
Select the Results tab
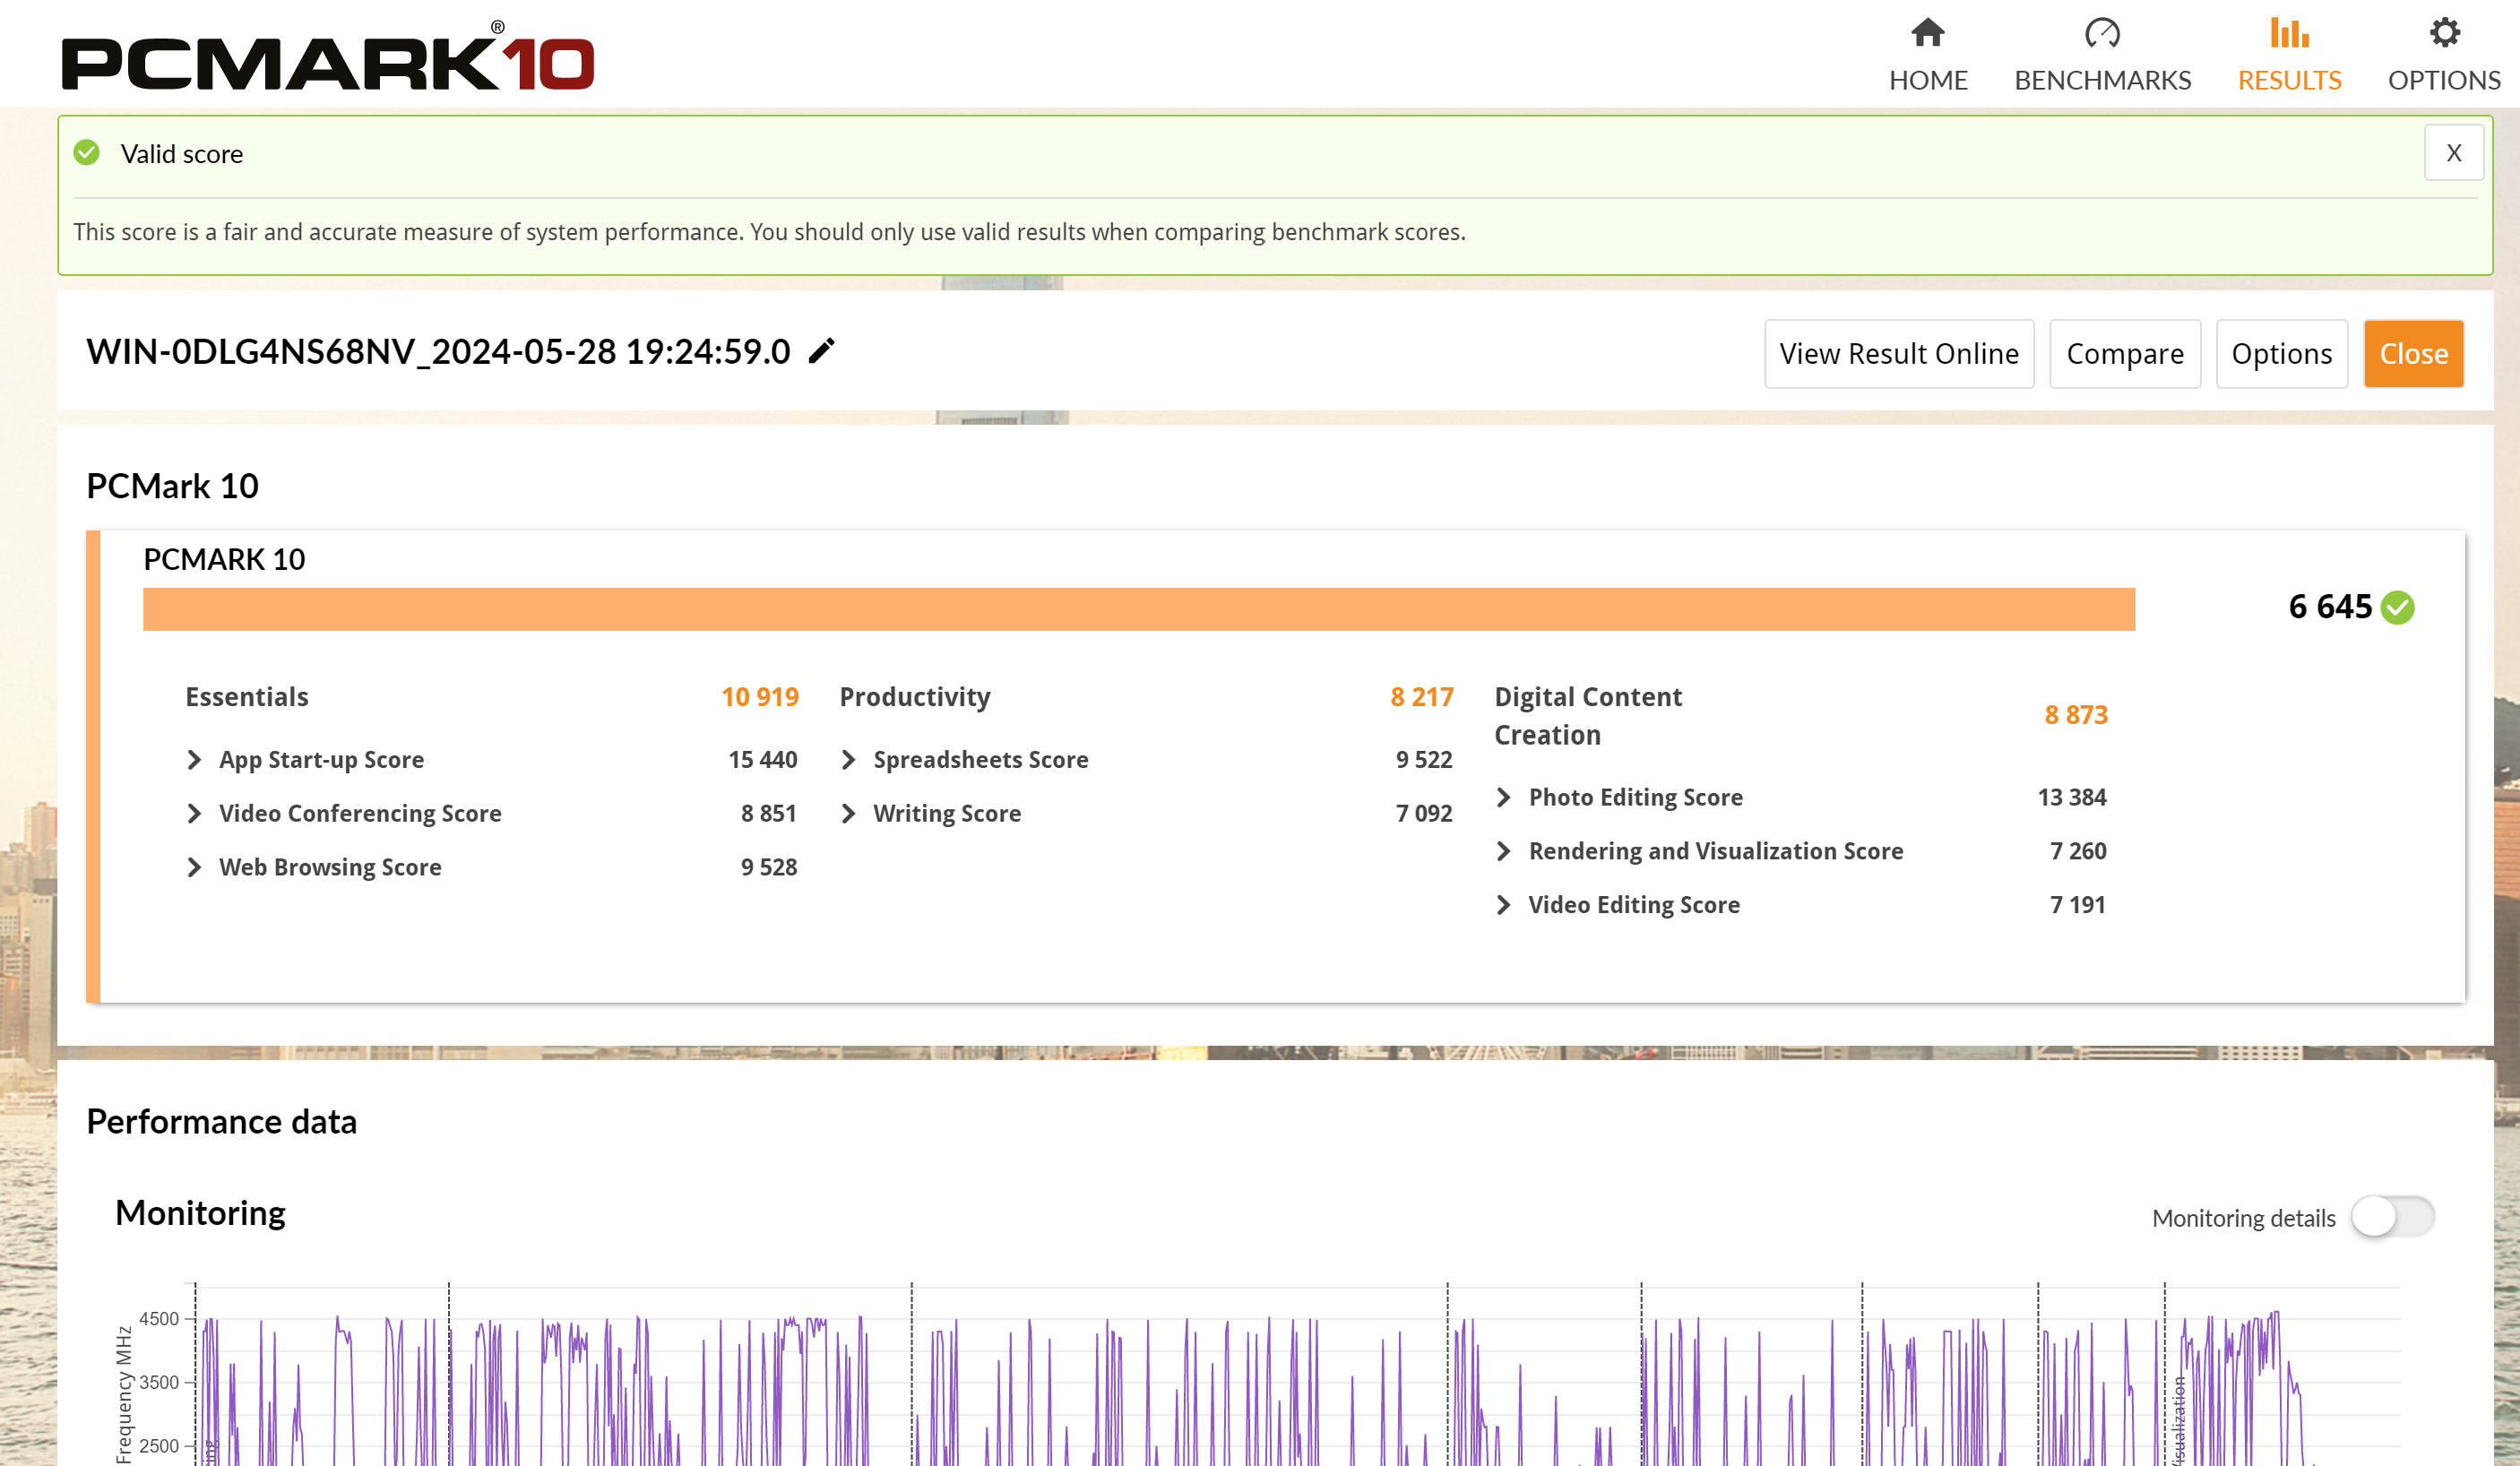tap(2289, 55)
